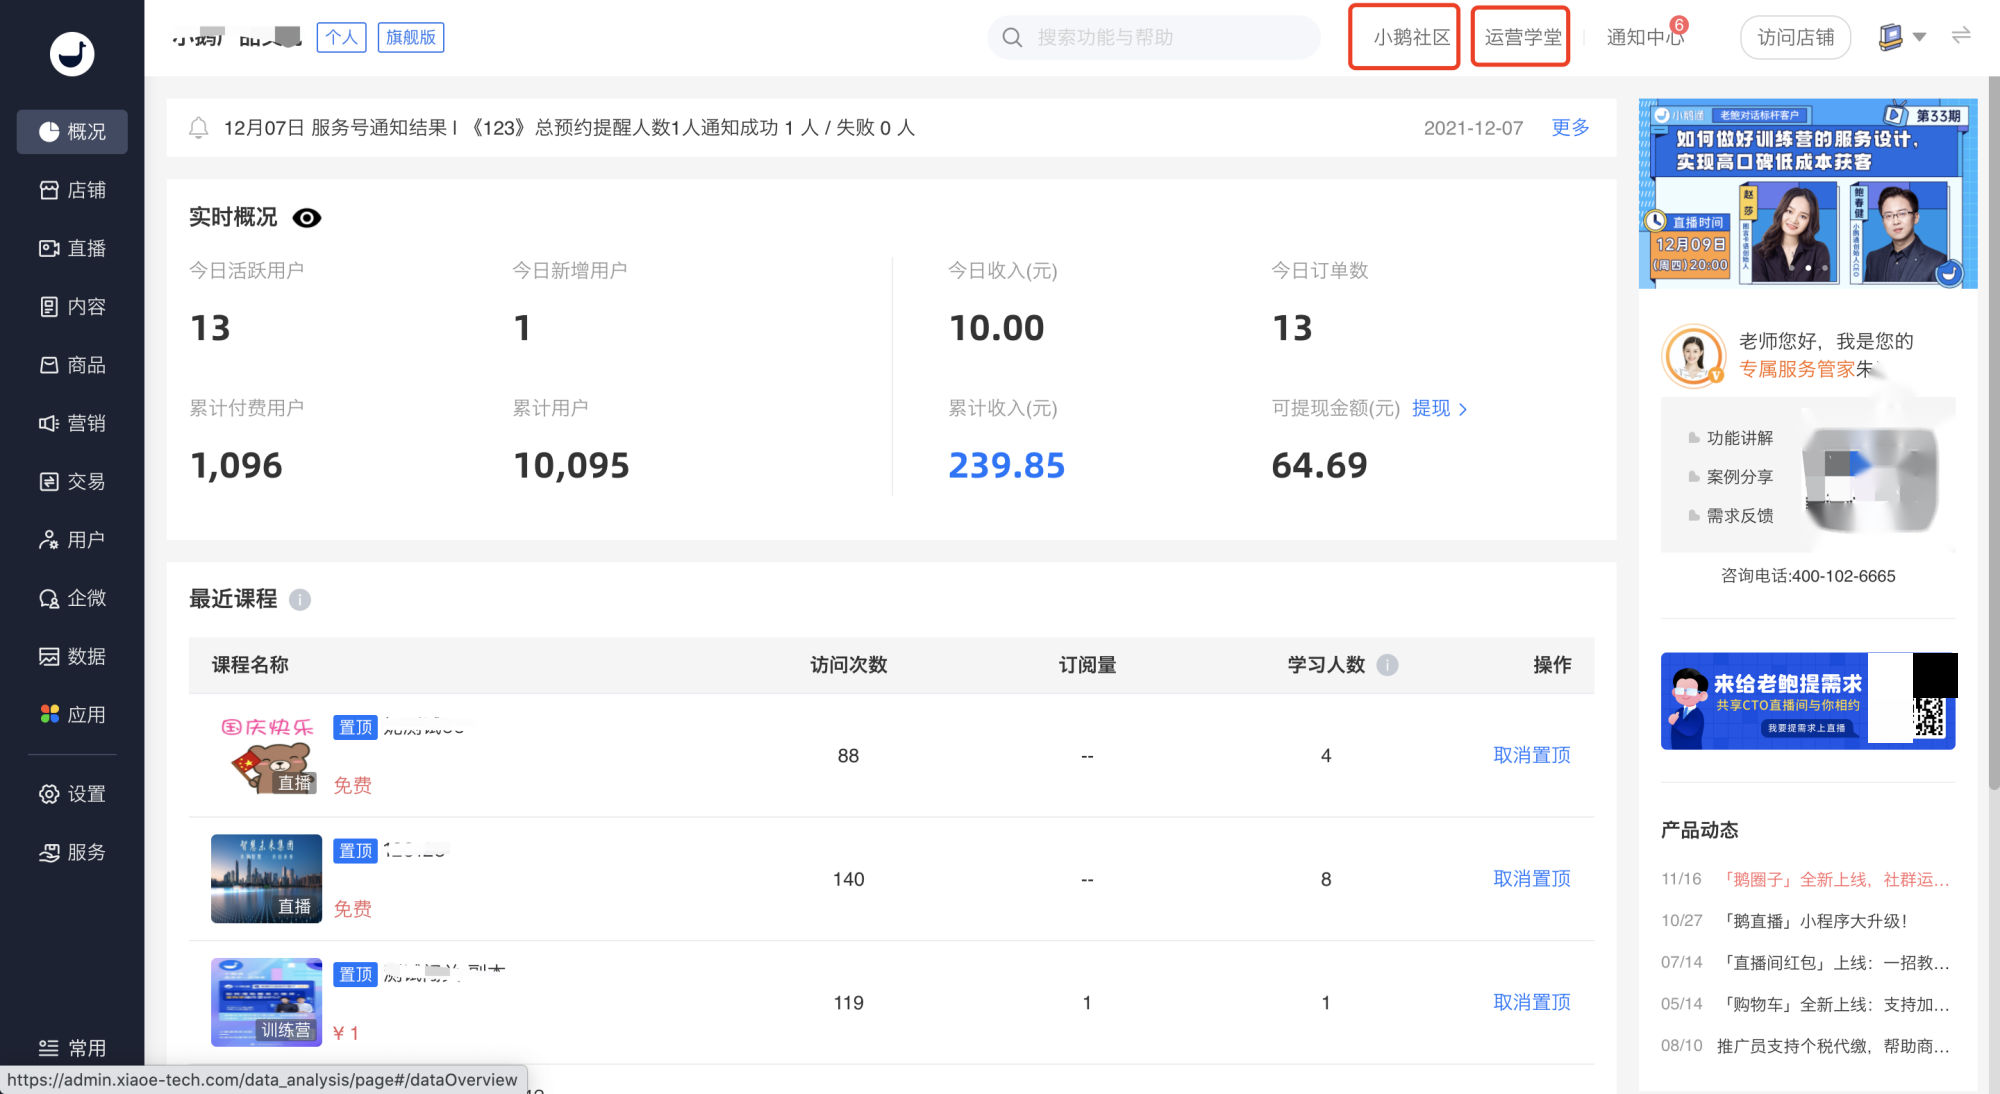Click 更多 to view more notices

pyautogui.click(x=1570, y=128)
